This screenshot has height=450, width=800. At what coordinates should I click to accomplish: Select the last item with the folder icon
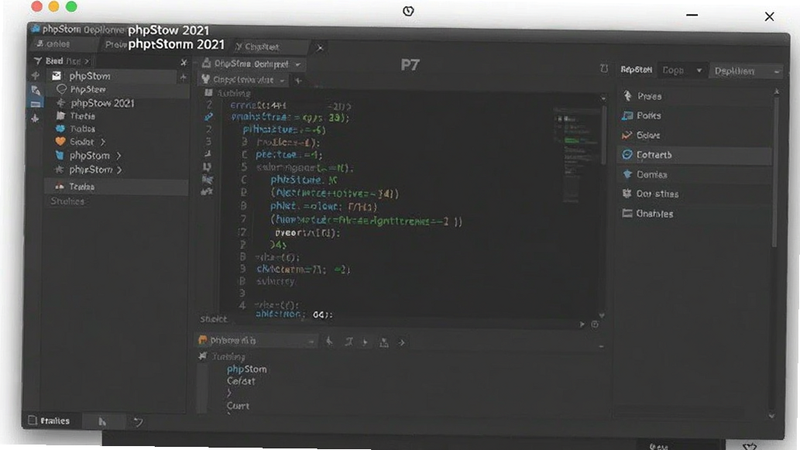[x=694, y=214]
